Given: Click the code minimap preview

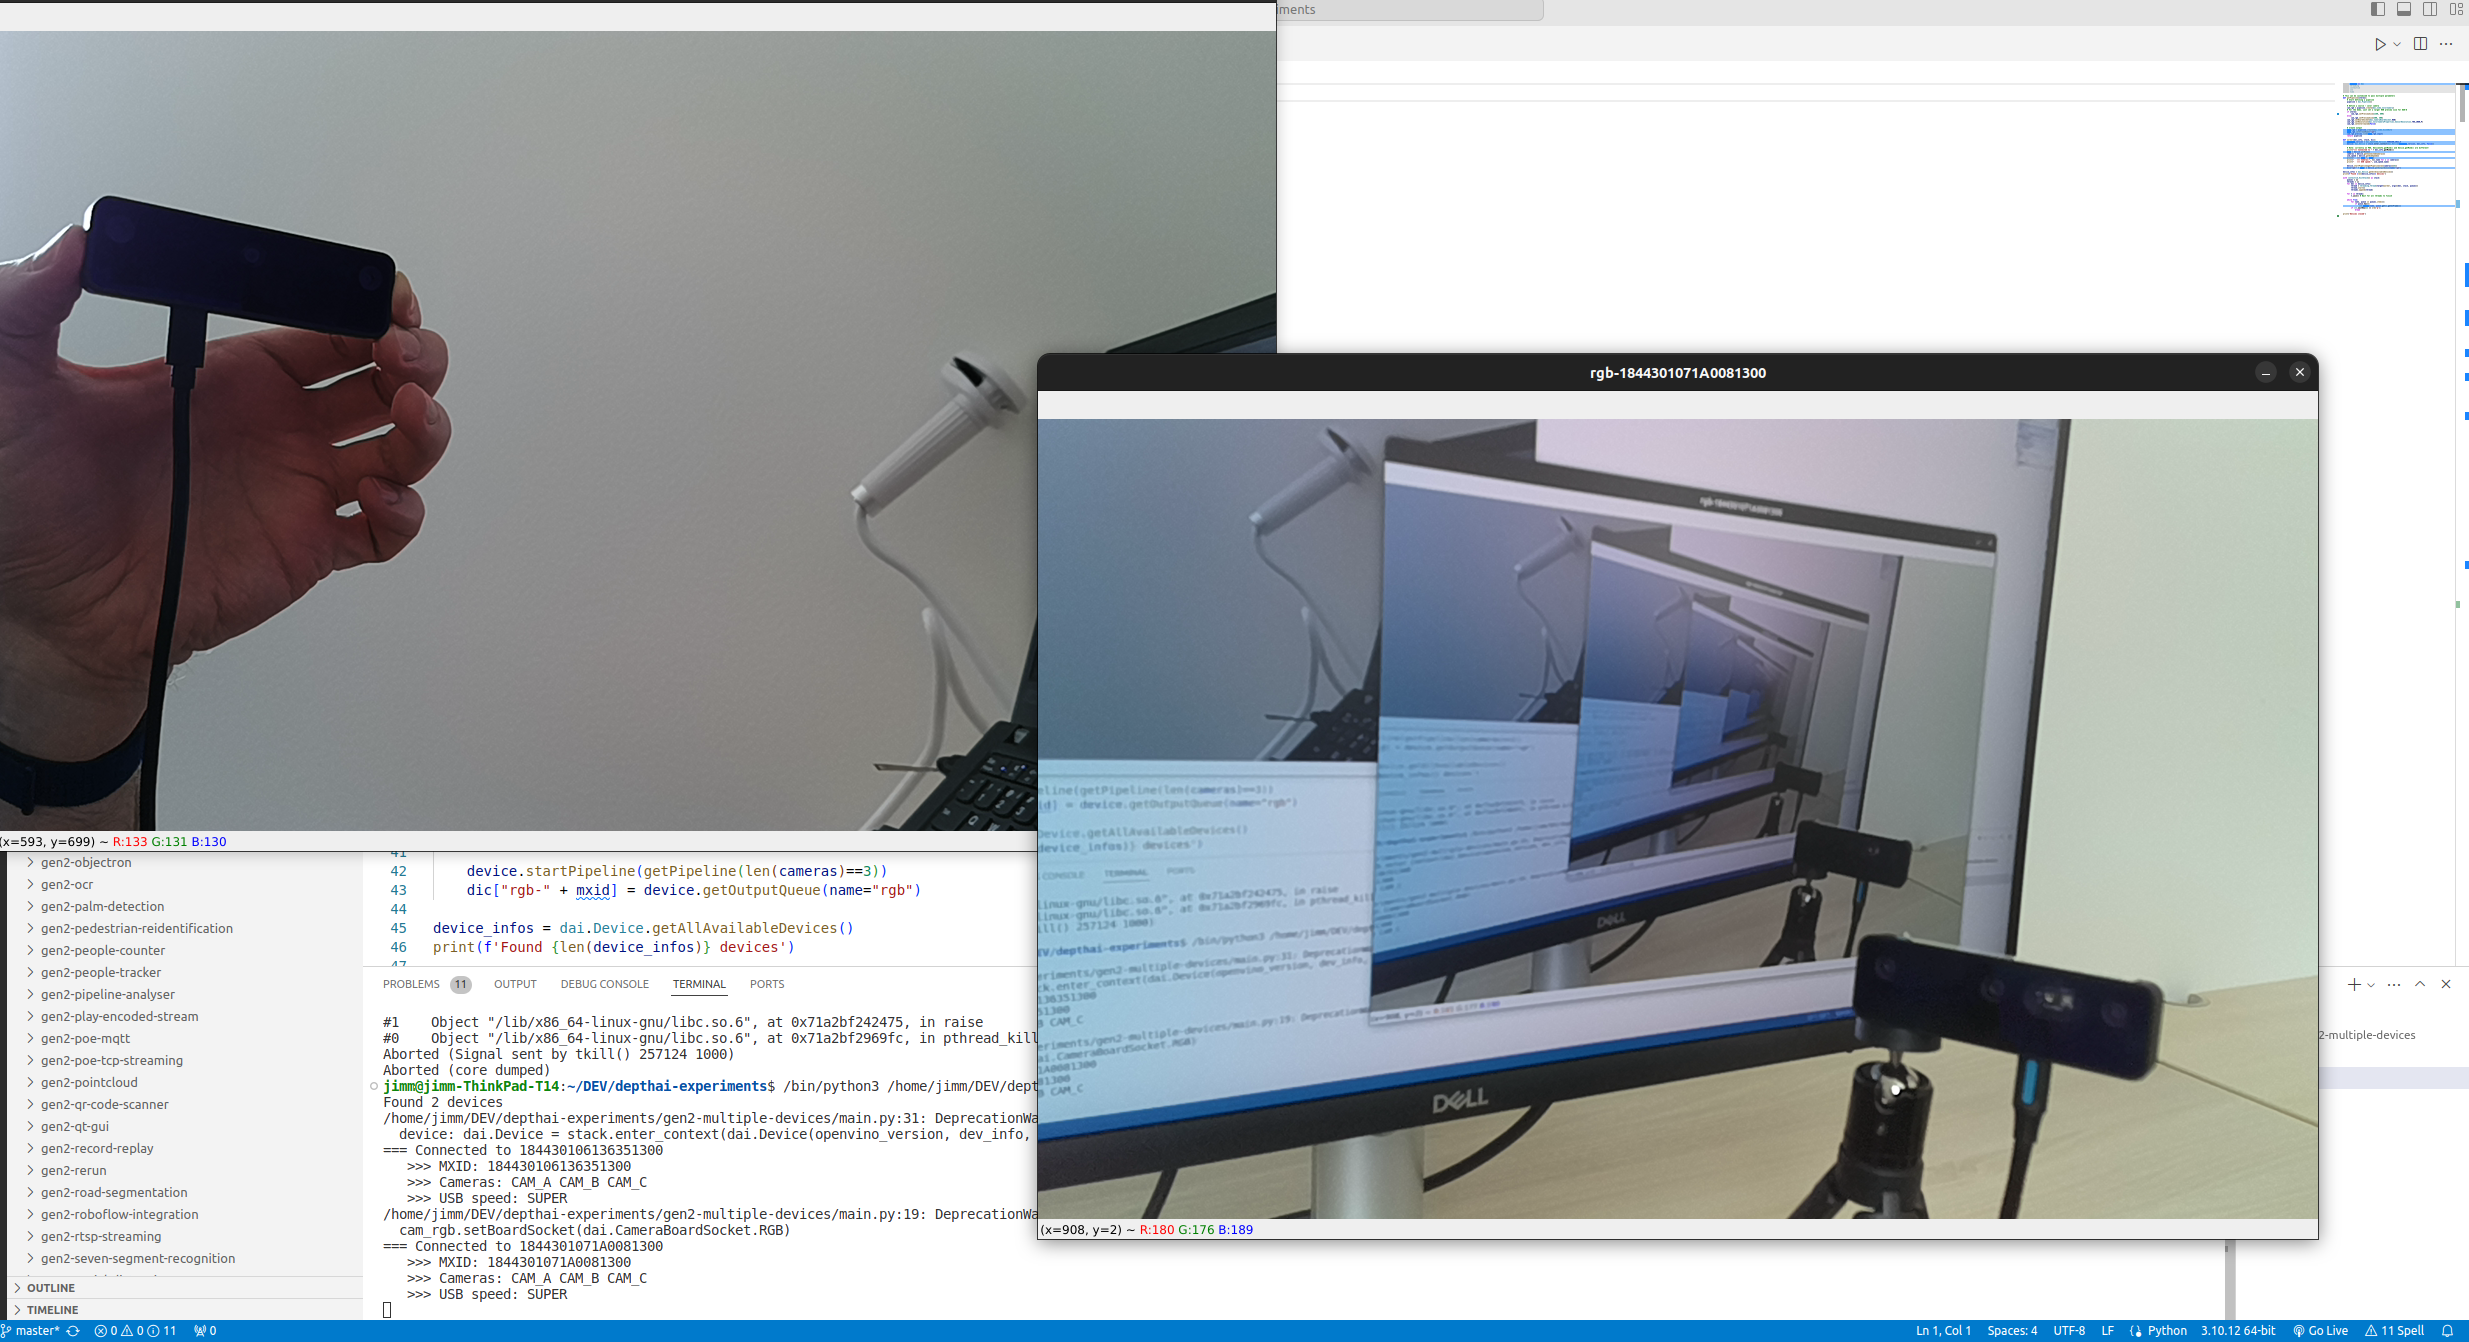Looking at the screenshot, I should click(2397, 150).
